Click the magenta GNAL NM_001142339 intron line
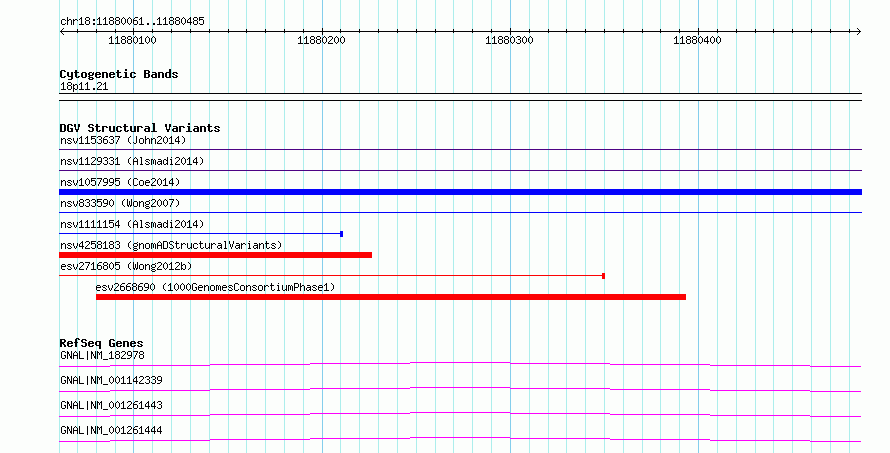The height and width of the screenshot is (453, 890). (460, 389)
